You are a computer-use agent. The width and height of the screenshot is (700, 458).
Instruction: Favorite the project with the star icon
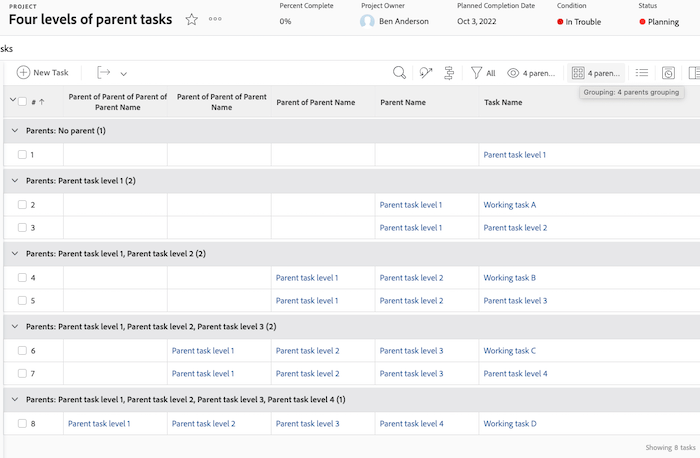coord(191,20)
